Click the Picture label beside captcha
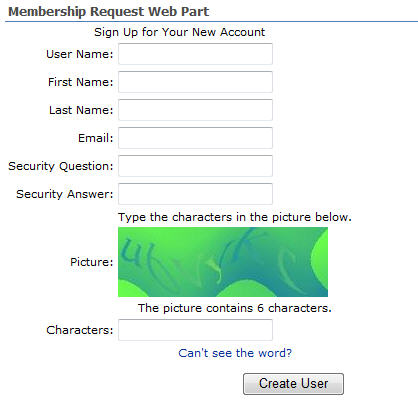Image resolution: width=418 pixels, height=410 pixels. 92,262
